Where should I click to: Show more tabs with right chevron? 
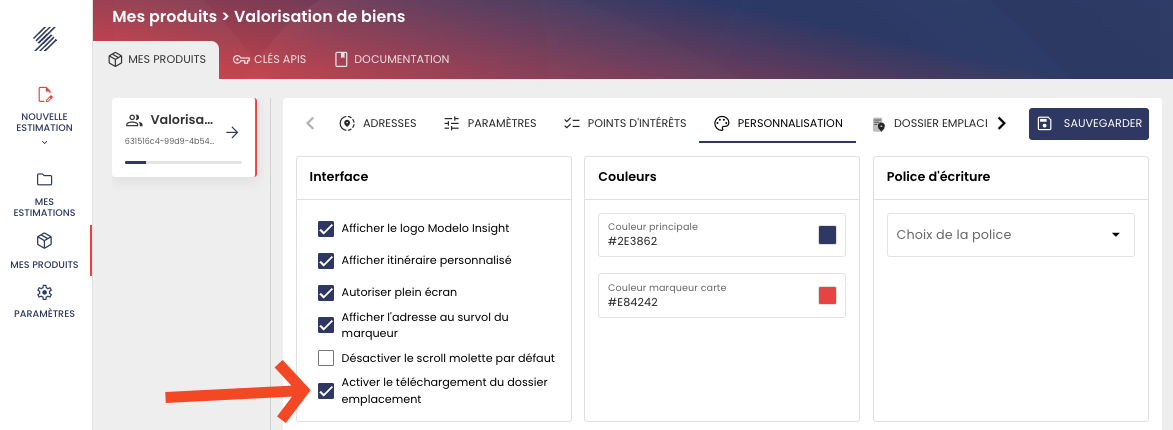(1002, 123)
